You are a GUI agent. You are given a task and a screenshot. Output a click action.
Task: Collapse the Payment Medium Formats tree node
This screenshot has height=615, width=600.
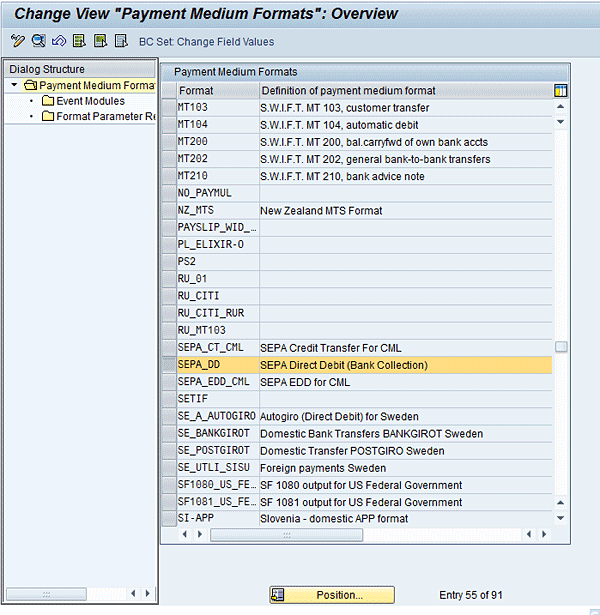(14, 86)
